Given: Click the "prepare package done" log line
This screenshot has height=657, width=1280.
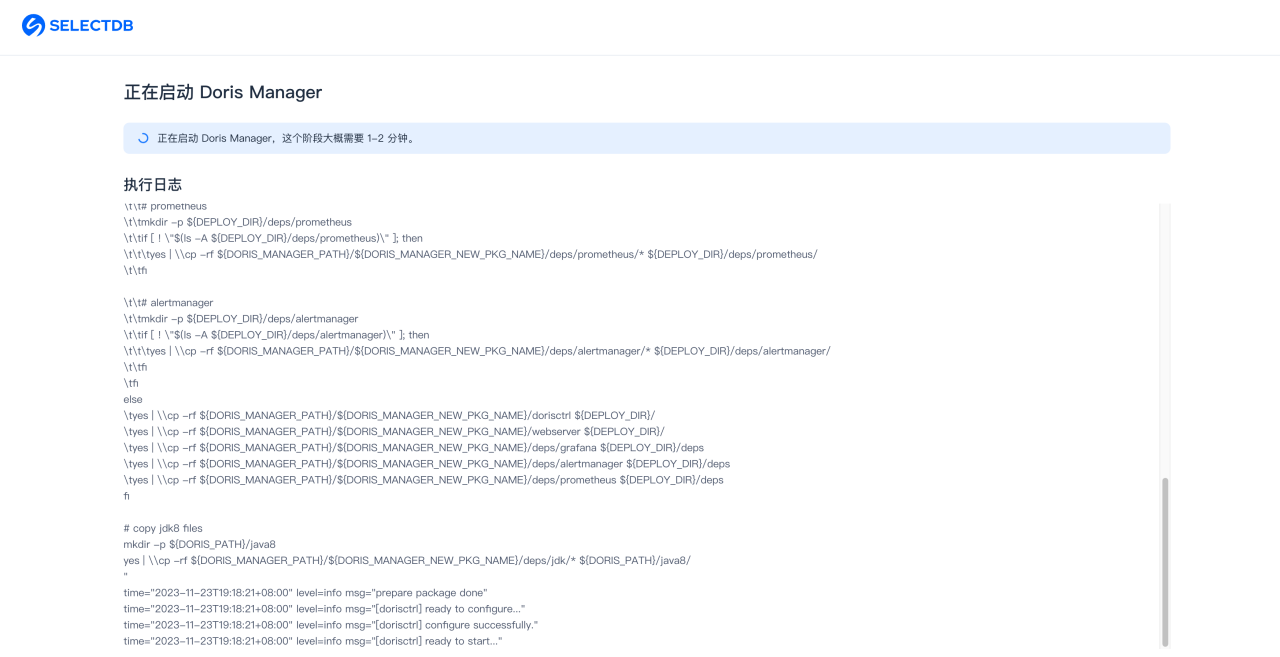Looking at the screenshot, I should pos(306,592).
